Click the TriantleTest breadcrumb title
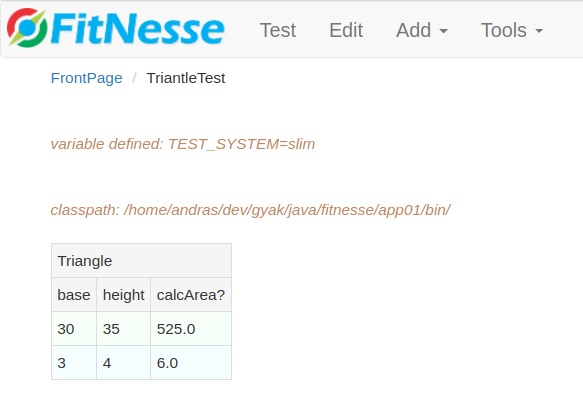This screenshot has height=403, width=583. coord(186,78)
